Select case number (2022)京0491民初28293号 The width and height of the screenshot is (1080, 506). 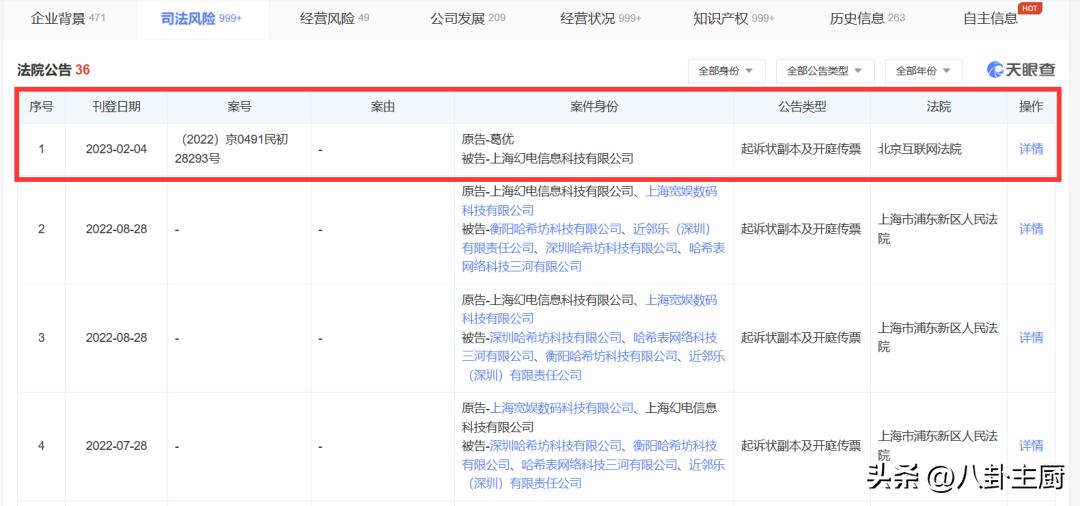[x=232, y=149]
